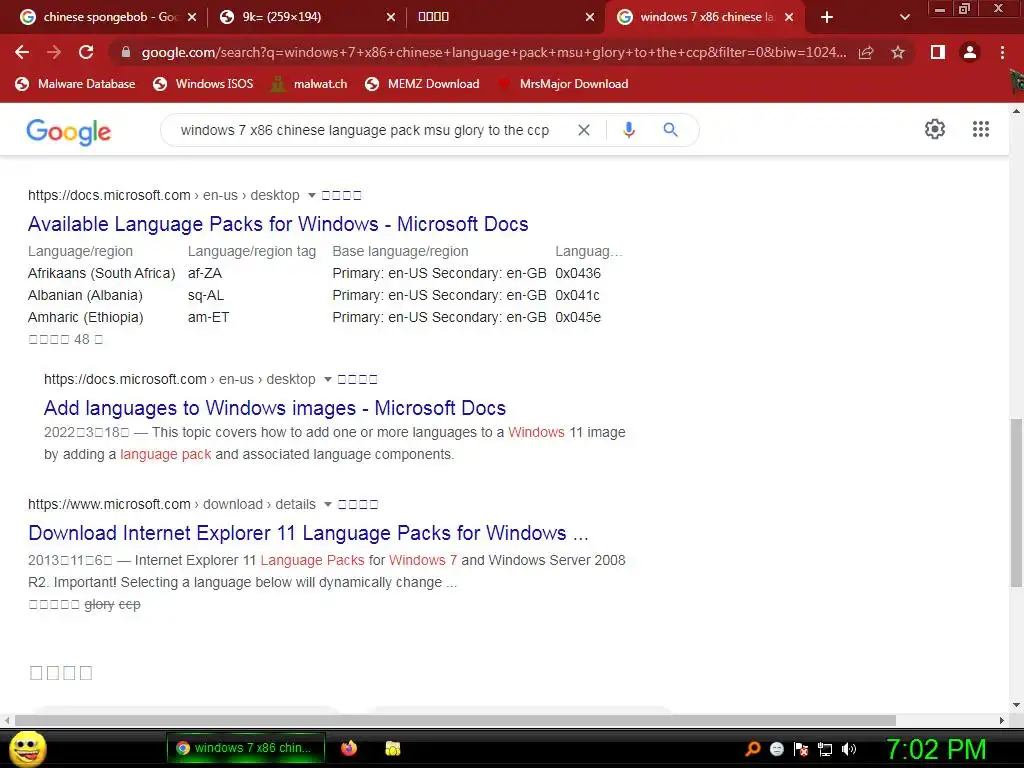Open the volume speaker tray icon

point(849,749)
